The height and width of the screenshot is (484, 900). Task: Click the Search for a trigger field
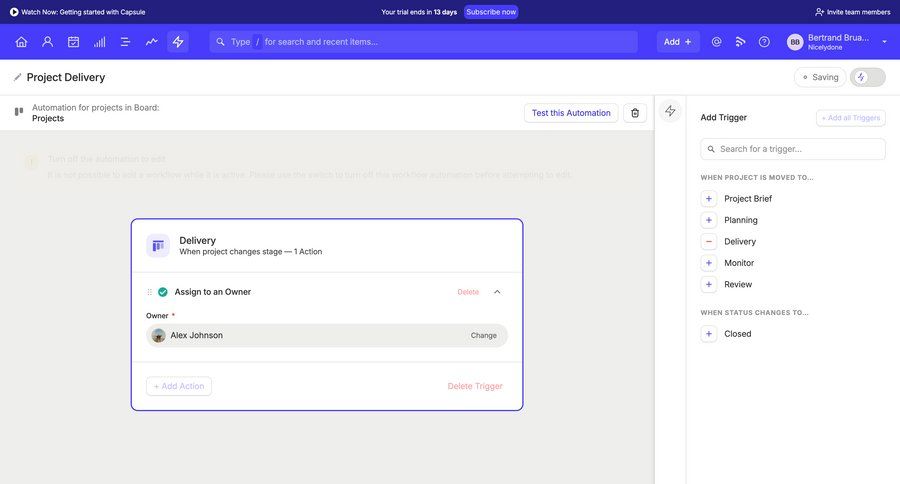click(793, 149)
